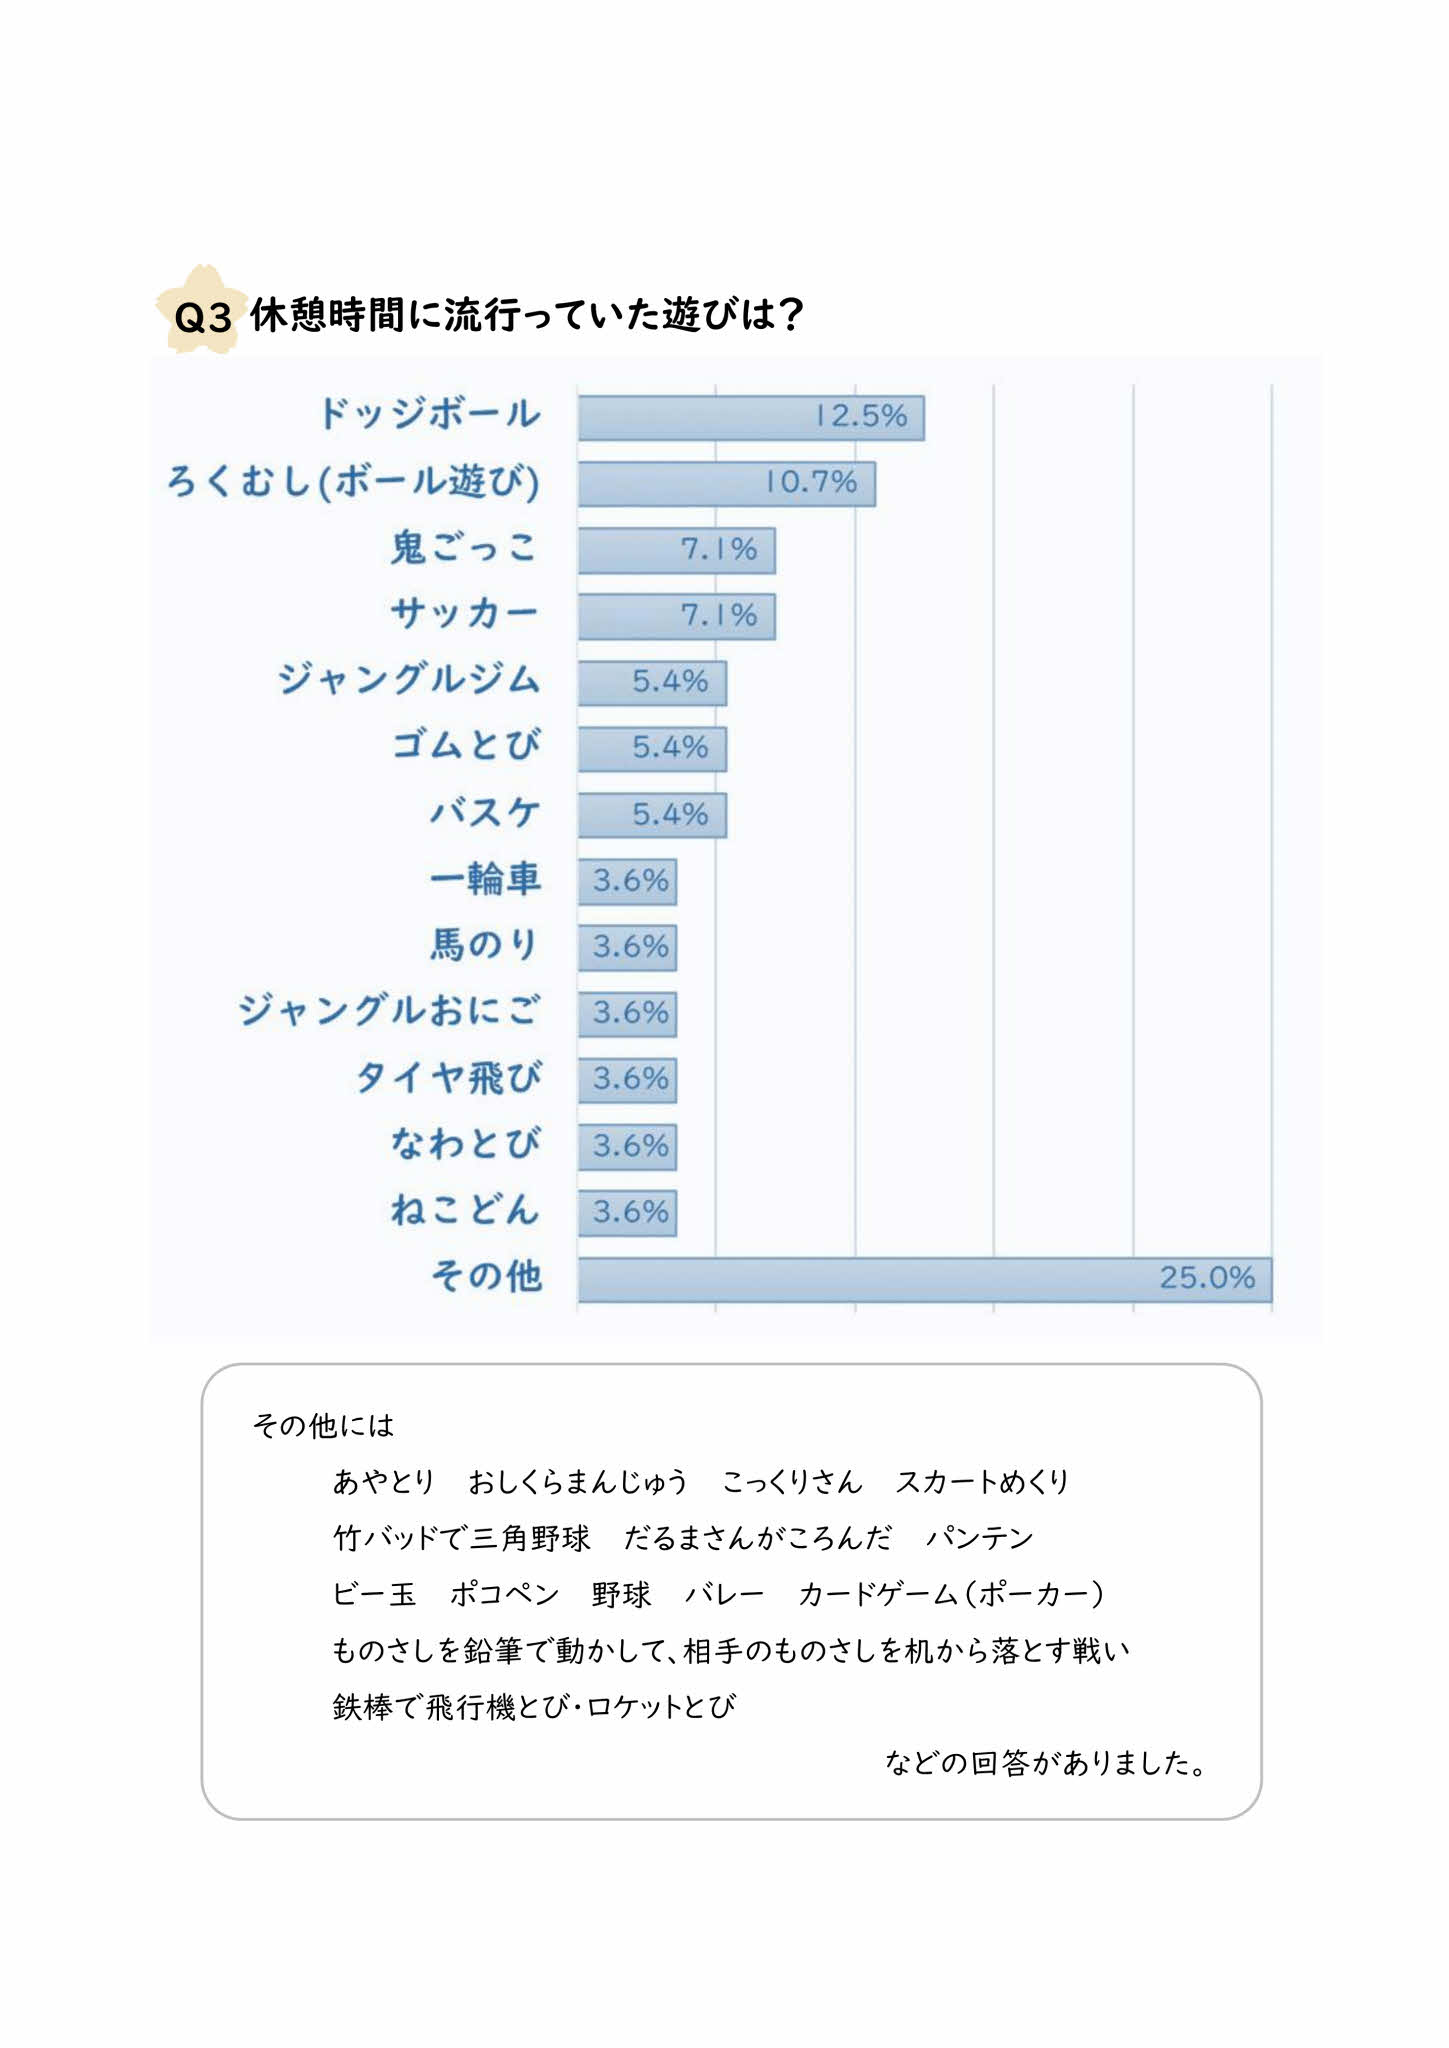Click the 鬼ごっこ 7.1% bar
Screen dimensions: 1449x2048
pos(677,550)
